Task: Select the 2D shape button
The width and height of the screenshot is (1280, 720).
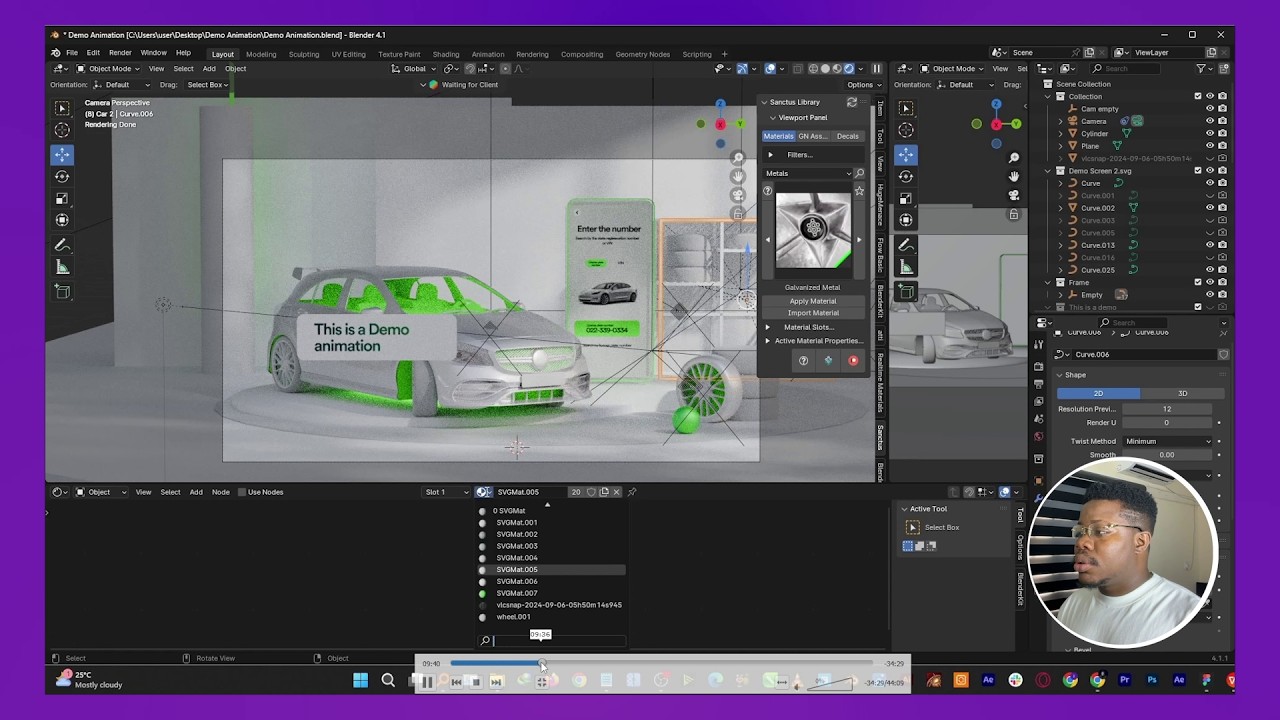Action: [x=1098, y=394]
